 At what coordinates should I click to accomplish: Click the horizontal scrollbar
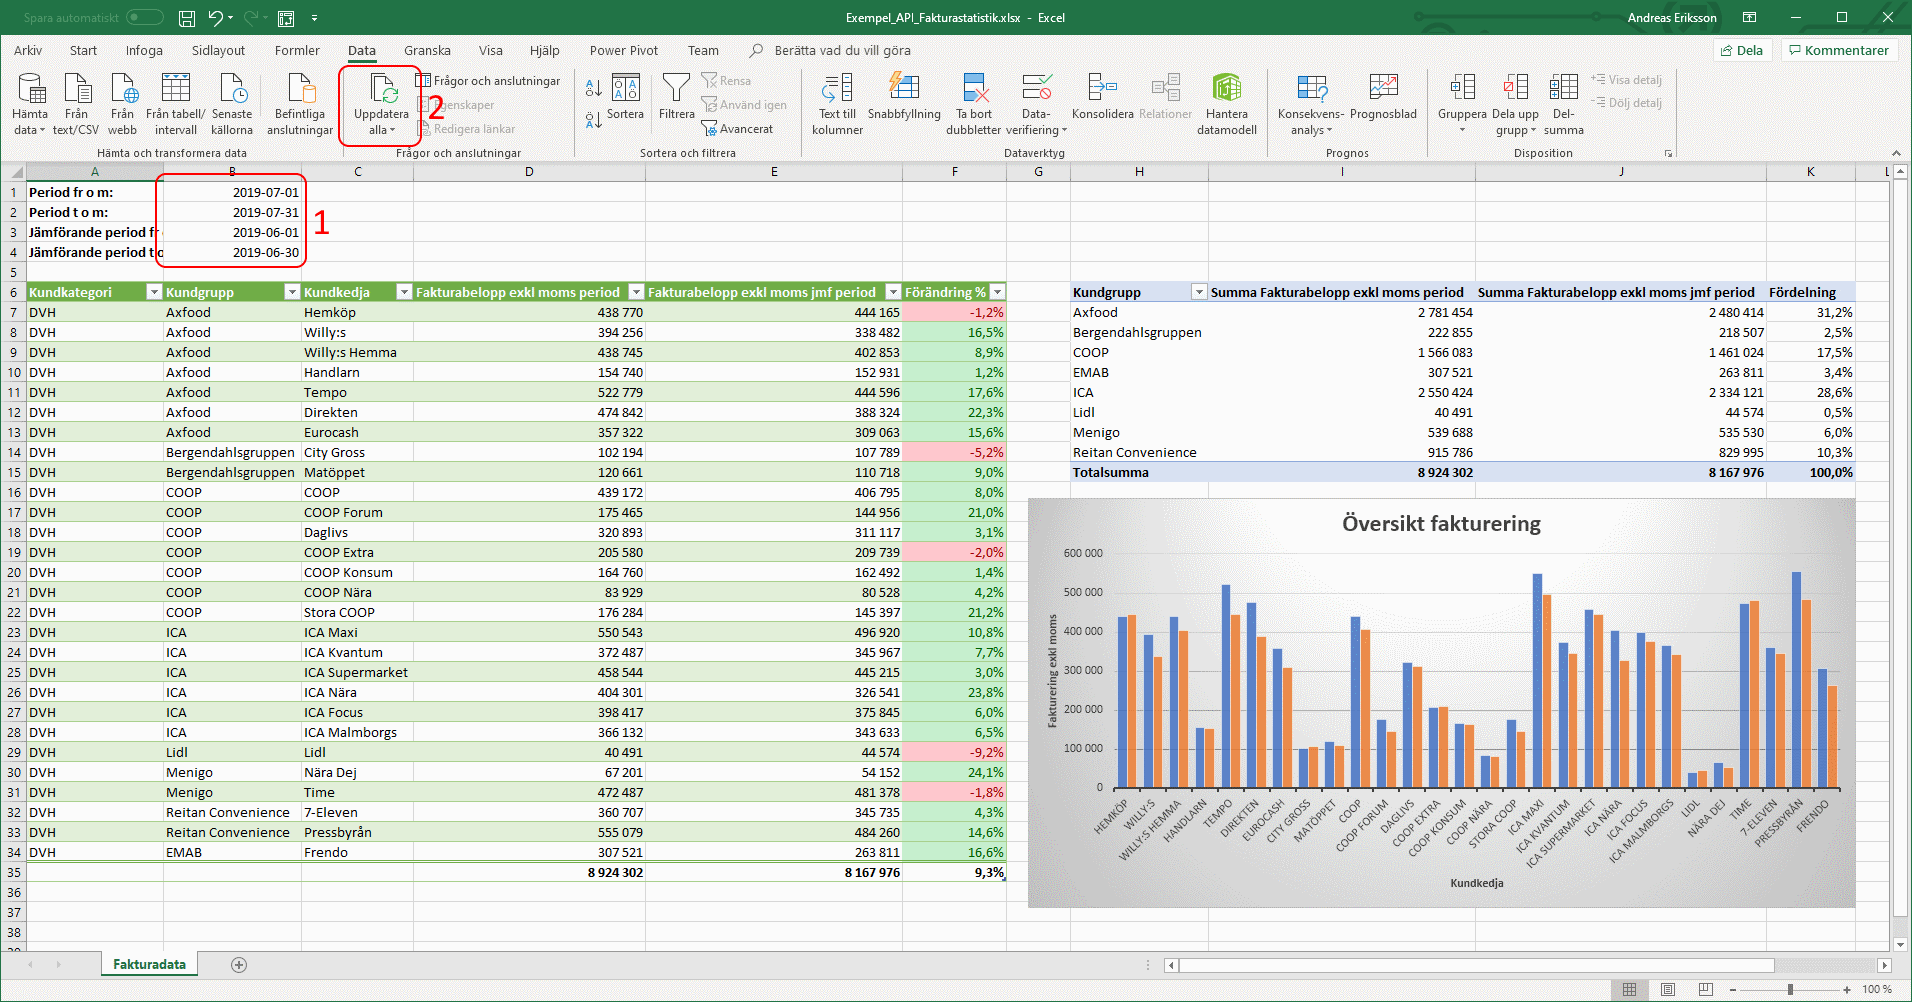click(1477, 965)
